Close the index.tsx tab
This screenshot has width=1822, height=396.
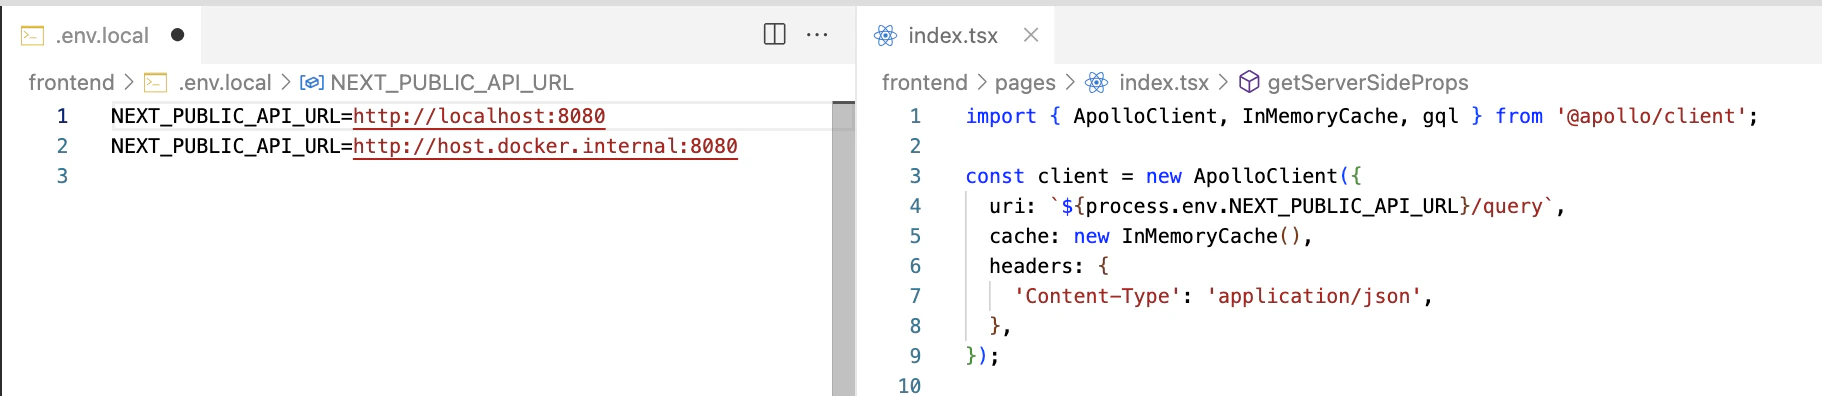point(1031,35)
